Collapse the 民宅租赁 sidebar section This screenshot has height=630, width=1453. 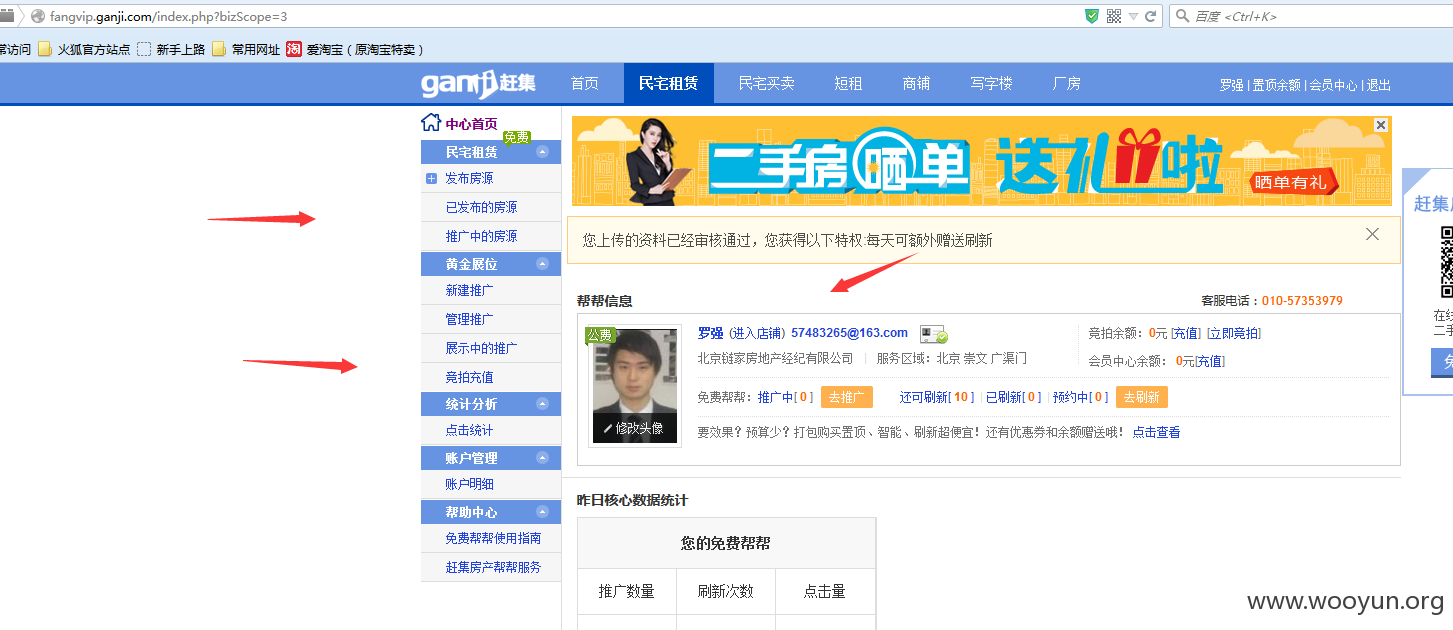click(542, 152)
